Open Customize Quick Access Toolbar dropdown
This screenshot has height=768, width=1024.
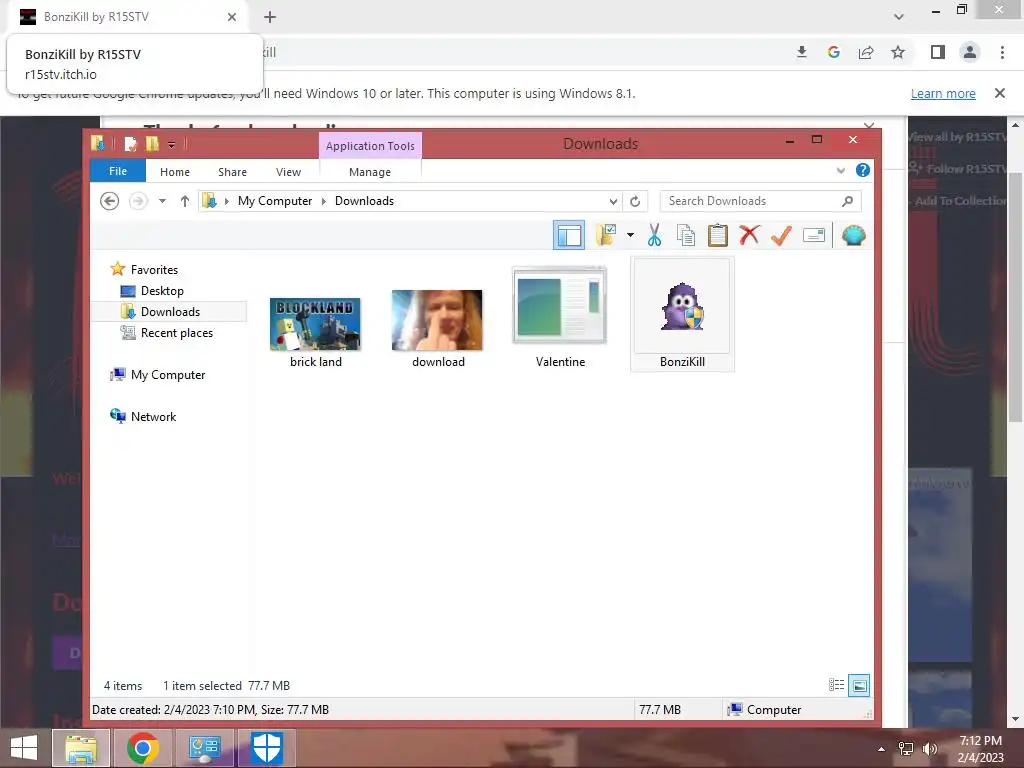(171, 144)
